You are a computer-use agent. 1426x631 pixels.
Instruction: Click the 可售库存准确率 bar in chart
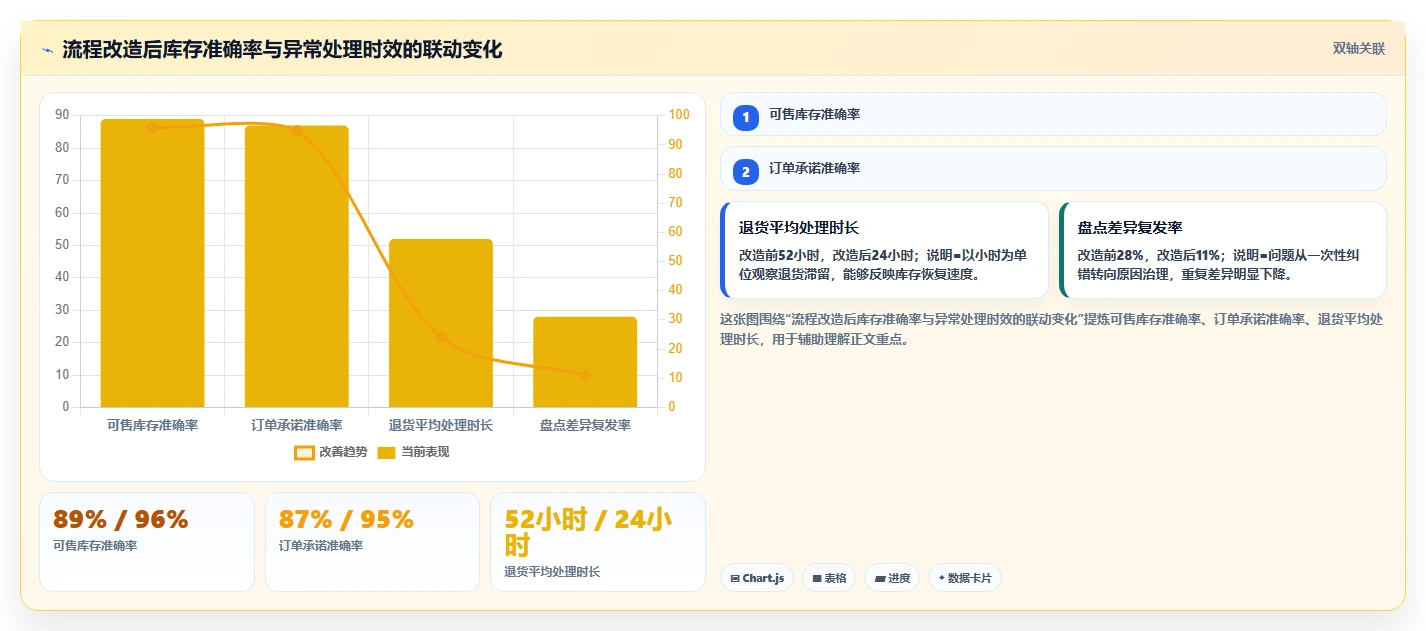[x=153, y=263]
